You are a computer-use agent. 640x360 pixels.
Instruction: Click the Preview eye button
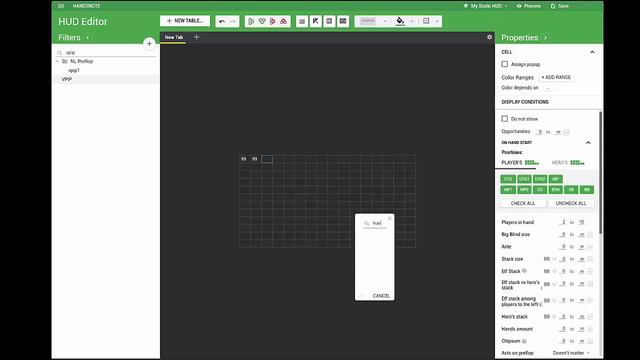(529, 6)
